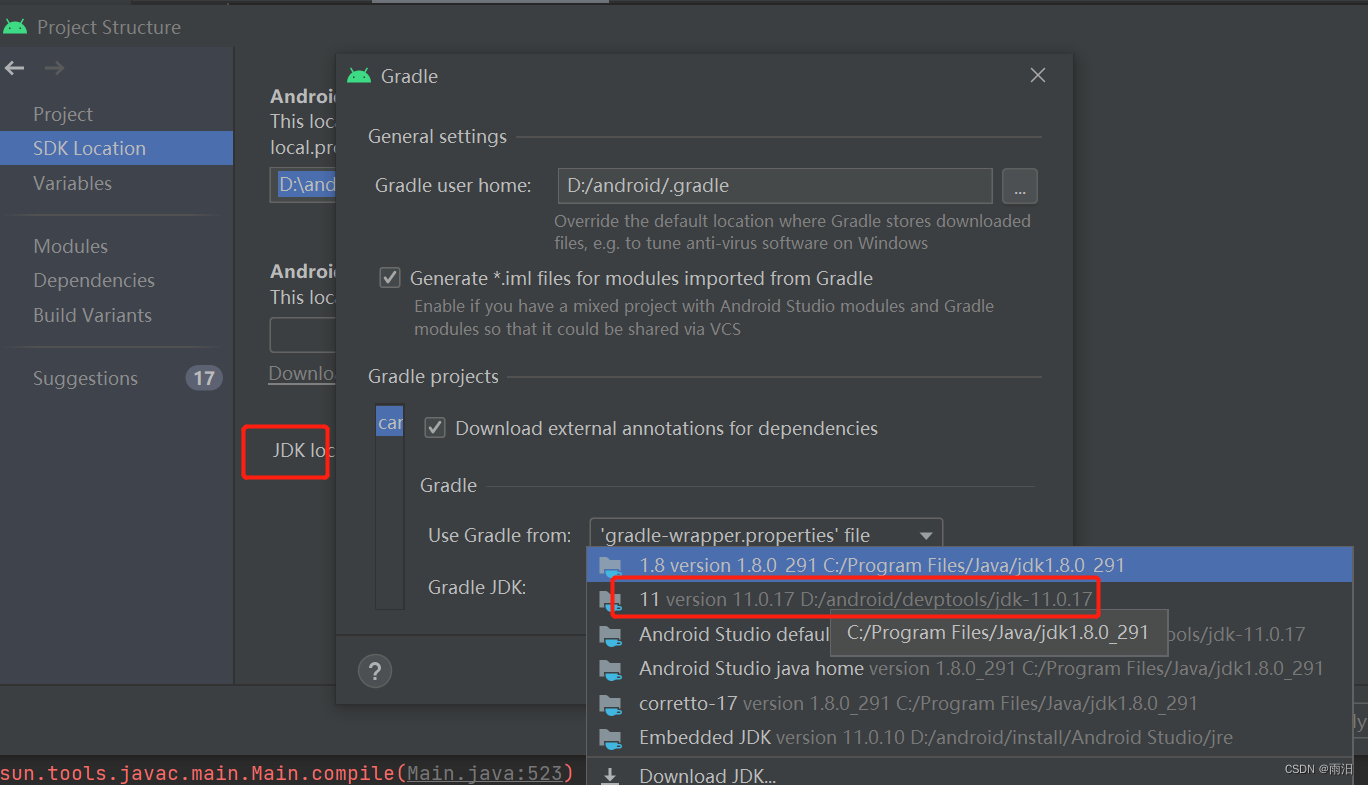The width and height of the screenshot is (1368, 785).
Task: Click folder icon of Embedded JDK entry
Action: (x=609, y=738)
